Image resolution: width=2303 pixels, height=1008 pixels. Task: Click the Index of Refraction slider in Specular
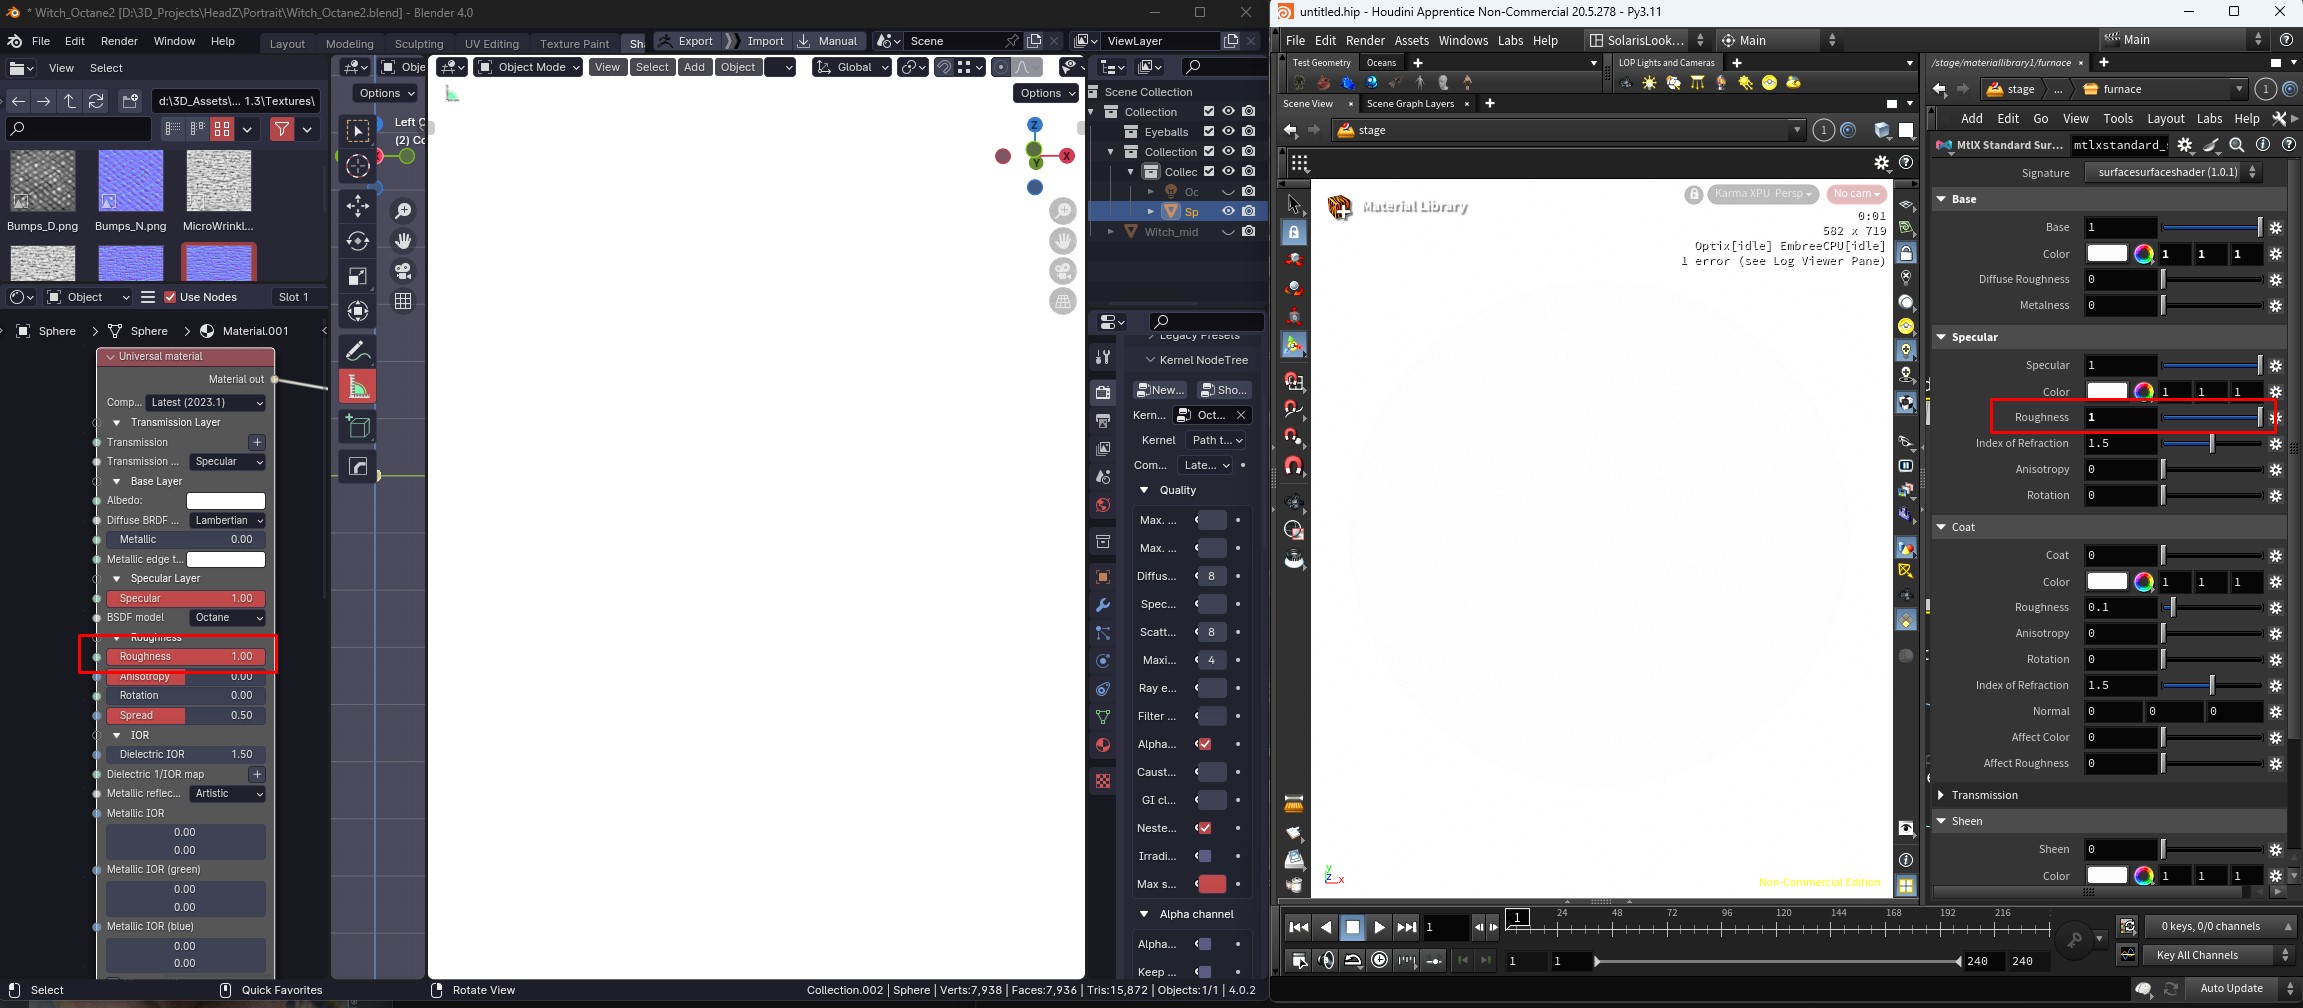(2211, 443)
